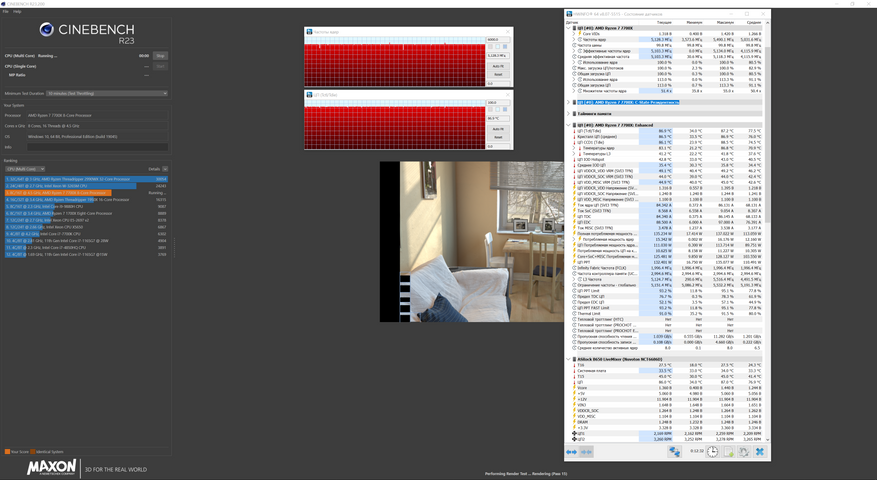Click Reset in ЦП (Tctl/Tdie) graph window
This screenshot has width=877, height=480.
pyautogui.click(x=498, y=137)
